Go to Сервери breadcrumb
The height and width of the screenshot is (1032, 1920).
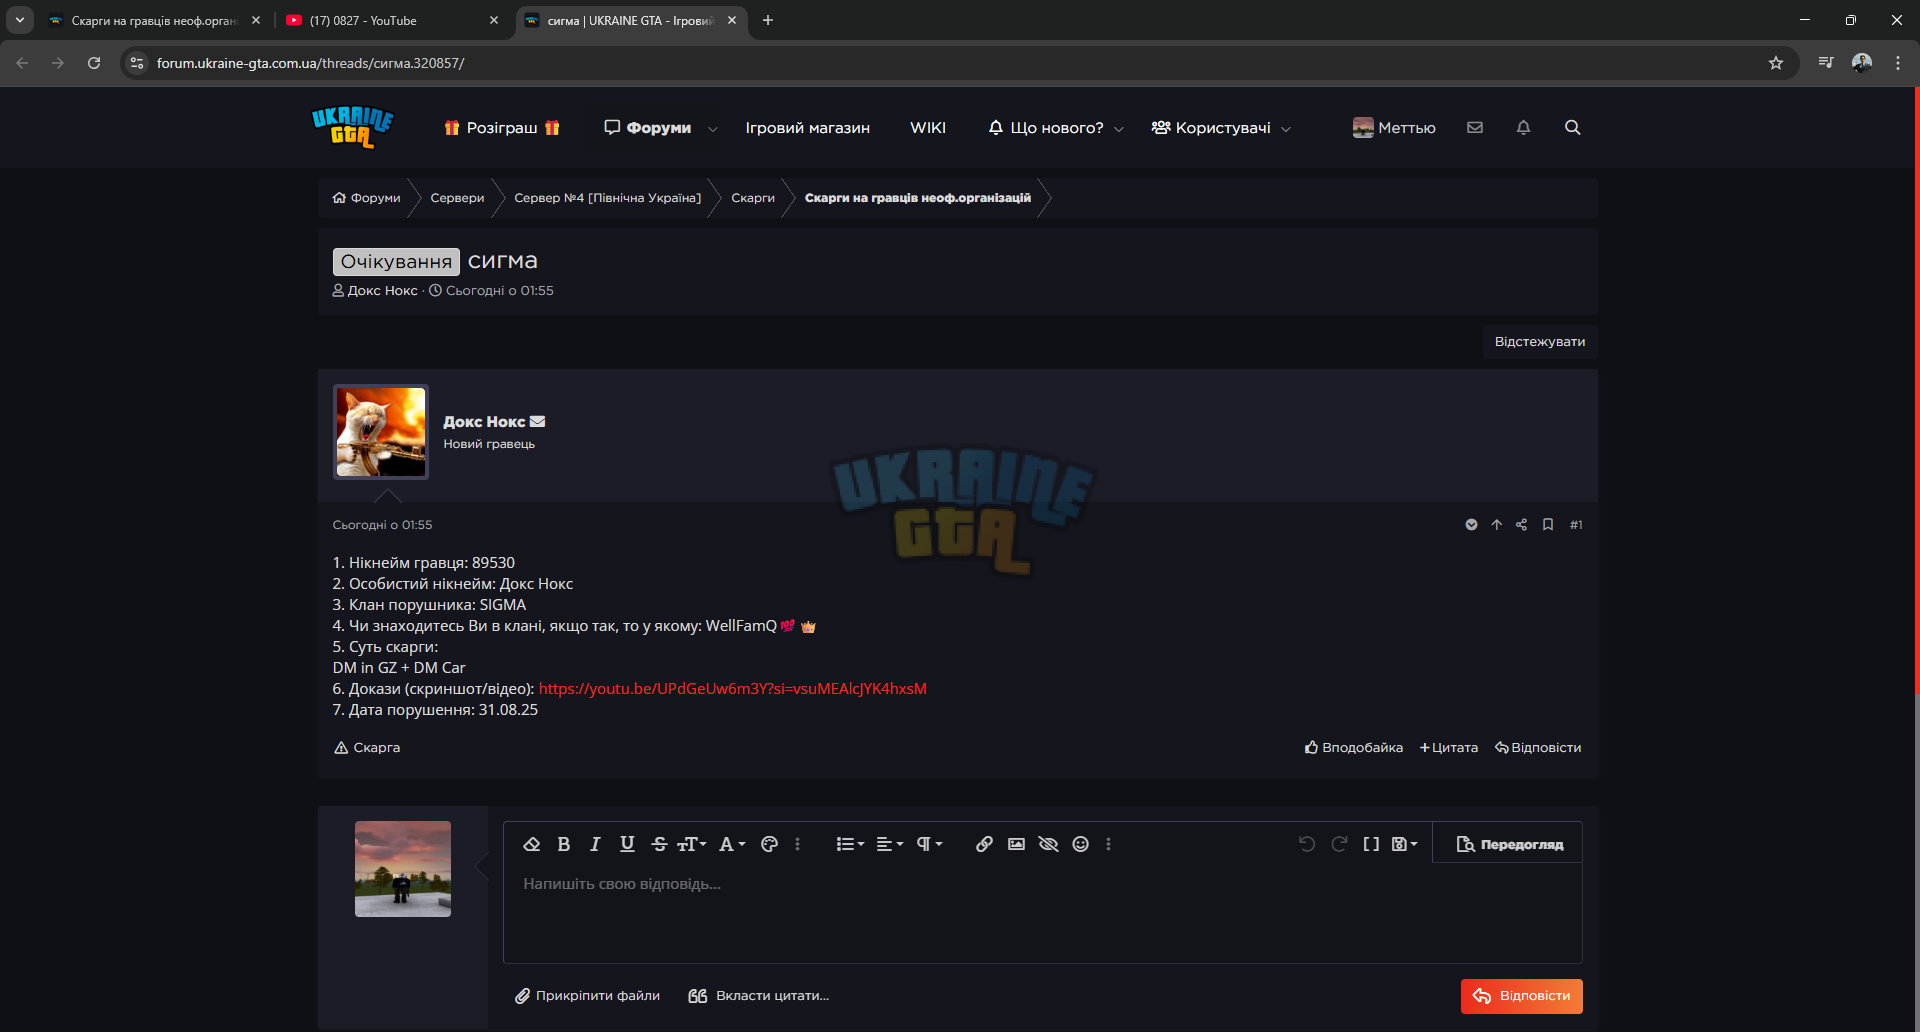(457, 198)
